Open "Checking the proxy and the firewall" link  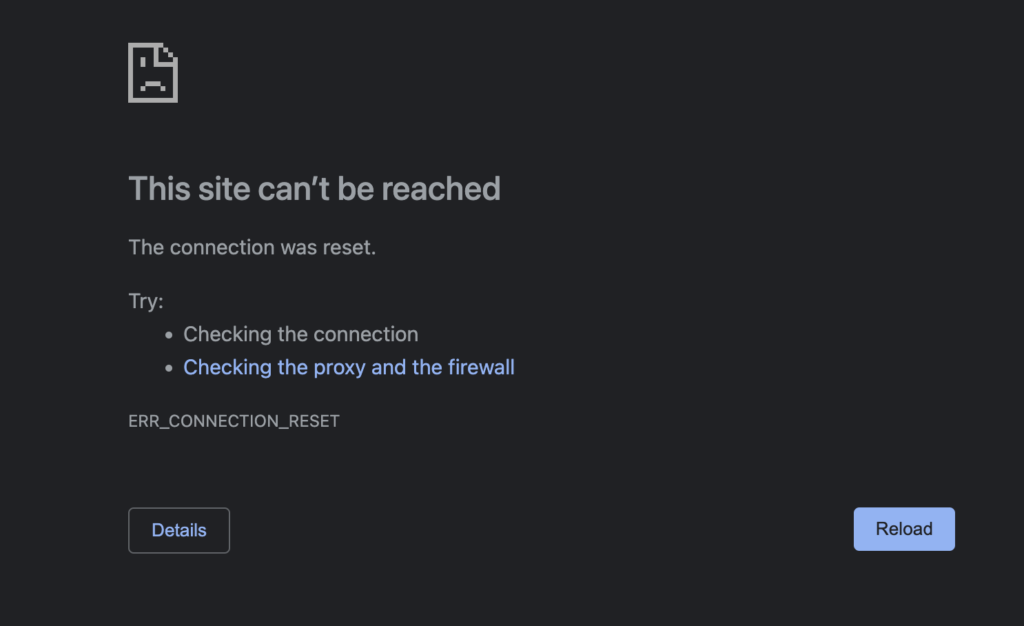[349, 368]
